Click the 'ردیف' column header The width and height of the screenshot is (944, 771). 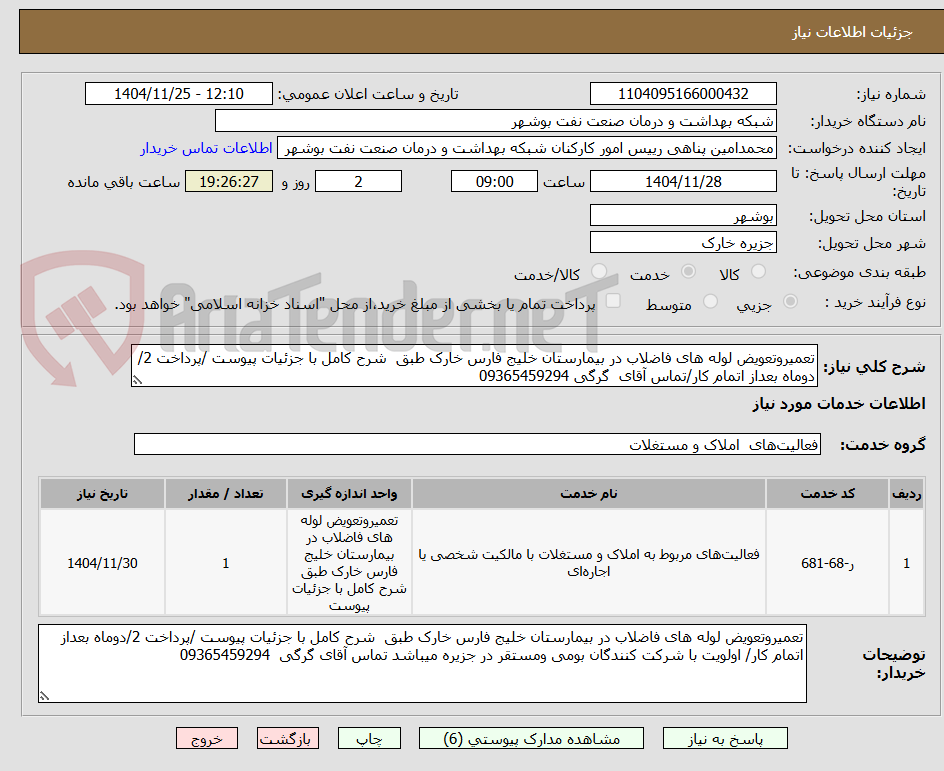(907, 494)
